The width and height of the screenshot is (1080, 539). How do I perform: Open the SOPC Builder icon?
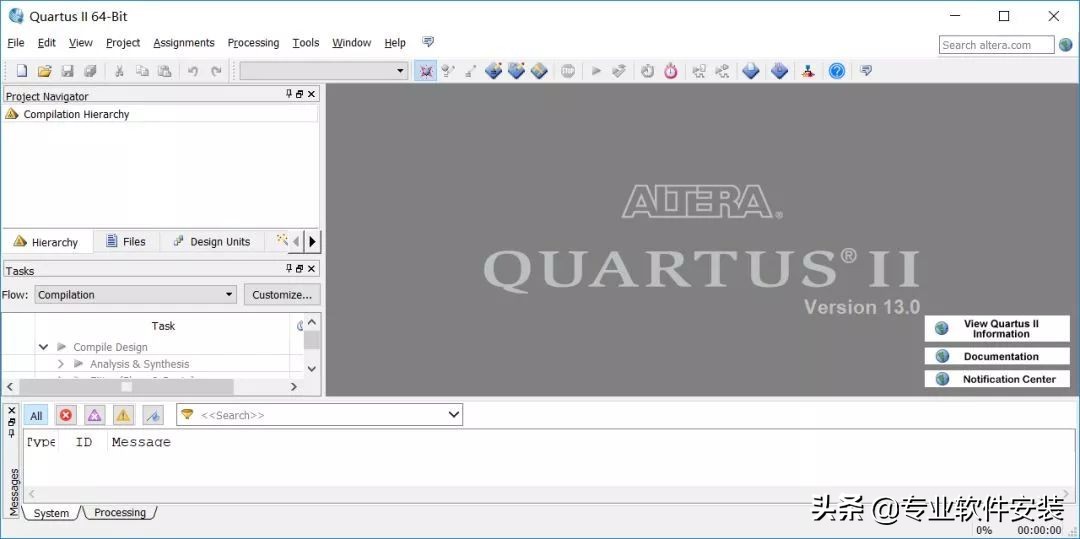point(808,71)
